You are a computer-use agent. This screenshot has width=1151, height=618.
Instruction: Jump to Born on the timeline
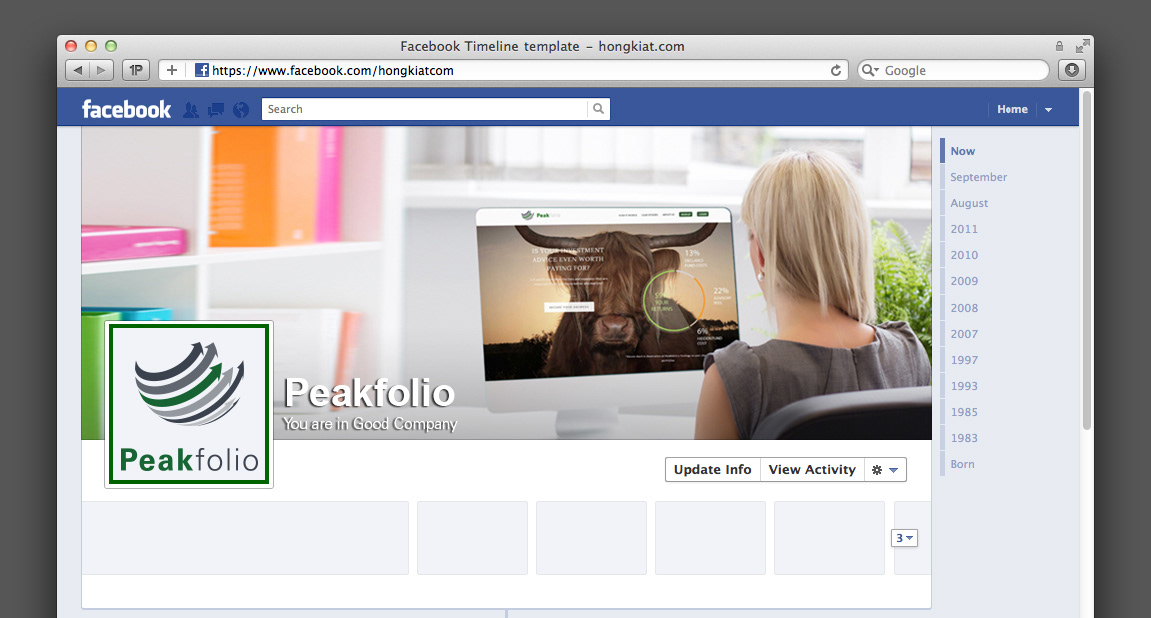(x=962, y=465)
